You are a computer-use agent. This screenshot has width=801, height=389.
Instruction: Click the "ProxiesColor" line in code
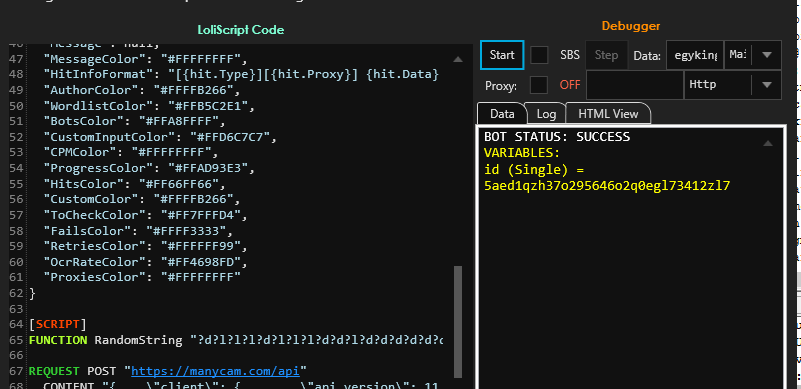(142, 277)
